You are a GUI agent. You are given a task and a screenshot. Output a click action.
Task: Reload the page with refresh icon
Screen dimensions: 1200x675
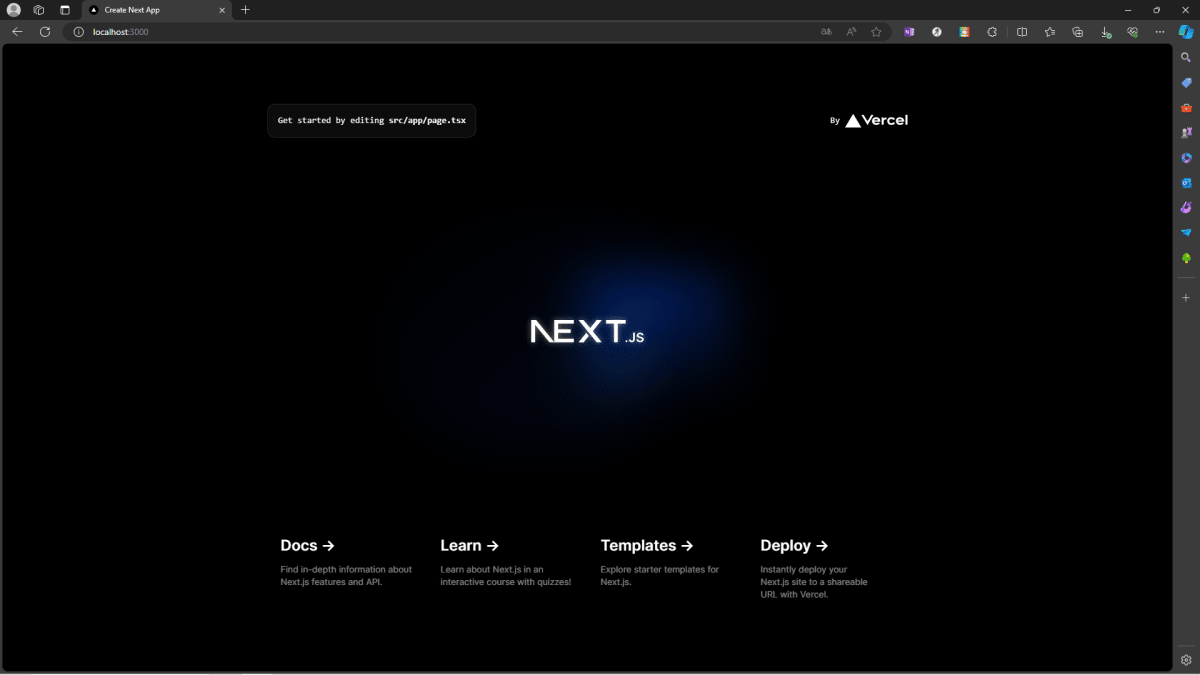click(45, 32)
